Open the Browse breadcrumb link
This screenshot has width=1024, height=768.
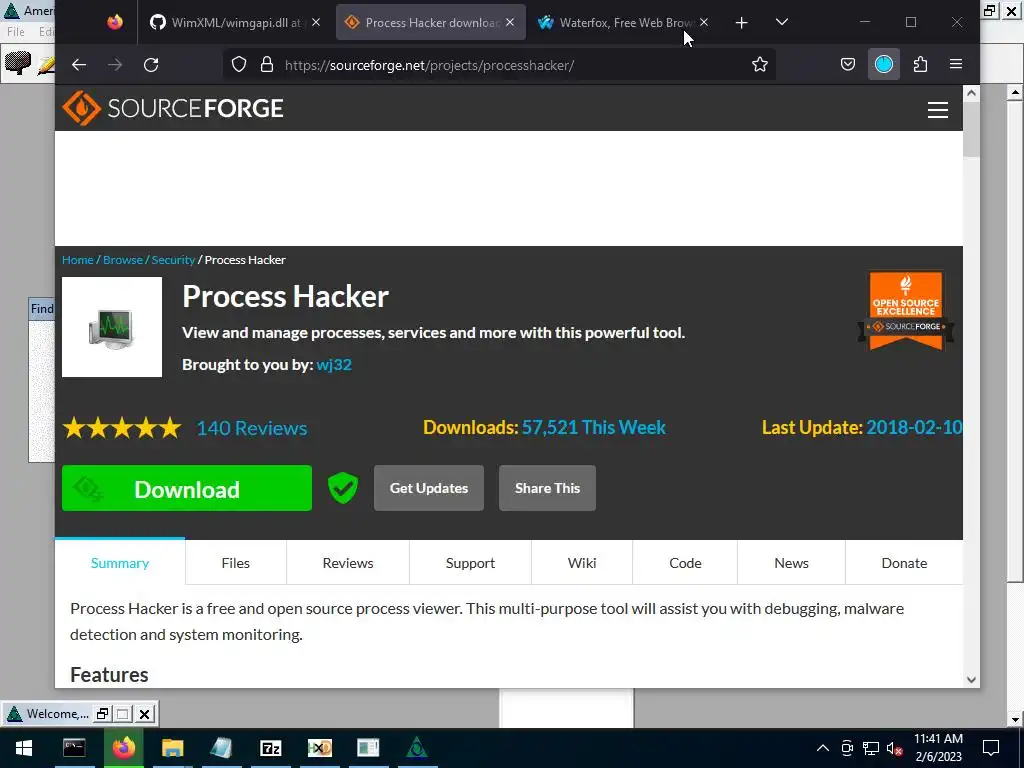pyautogui.click(x=123, y=260)
